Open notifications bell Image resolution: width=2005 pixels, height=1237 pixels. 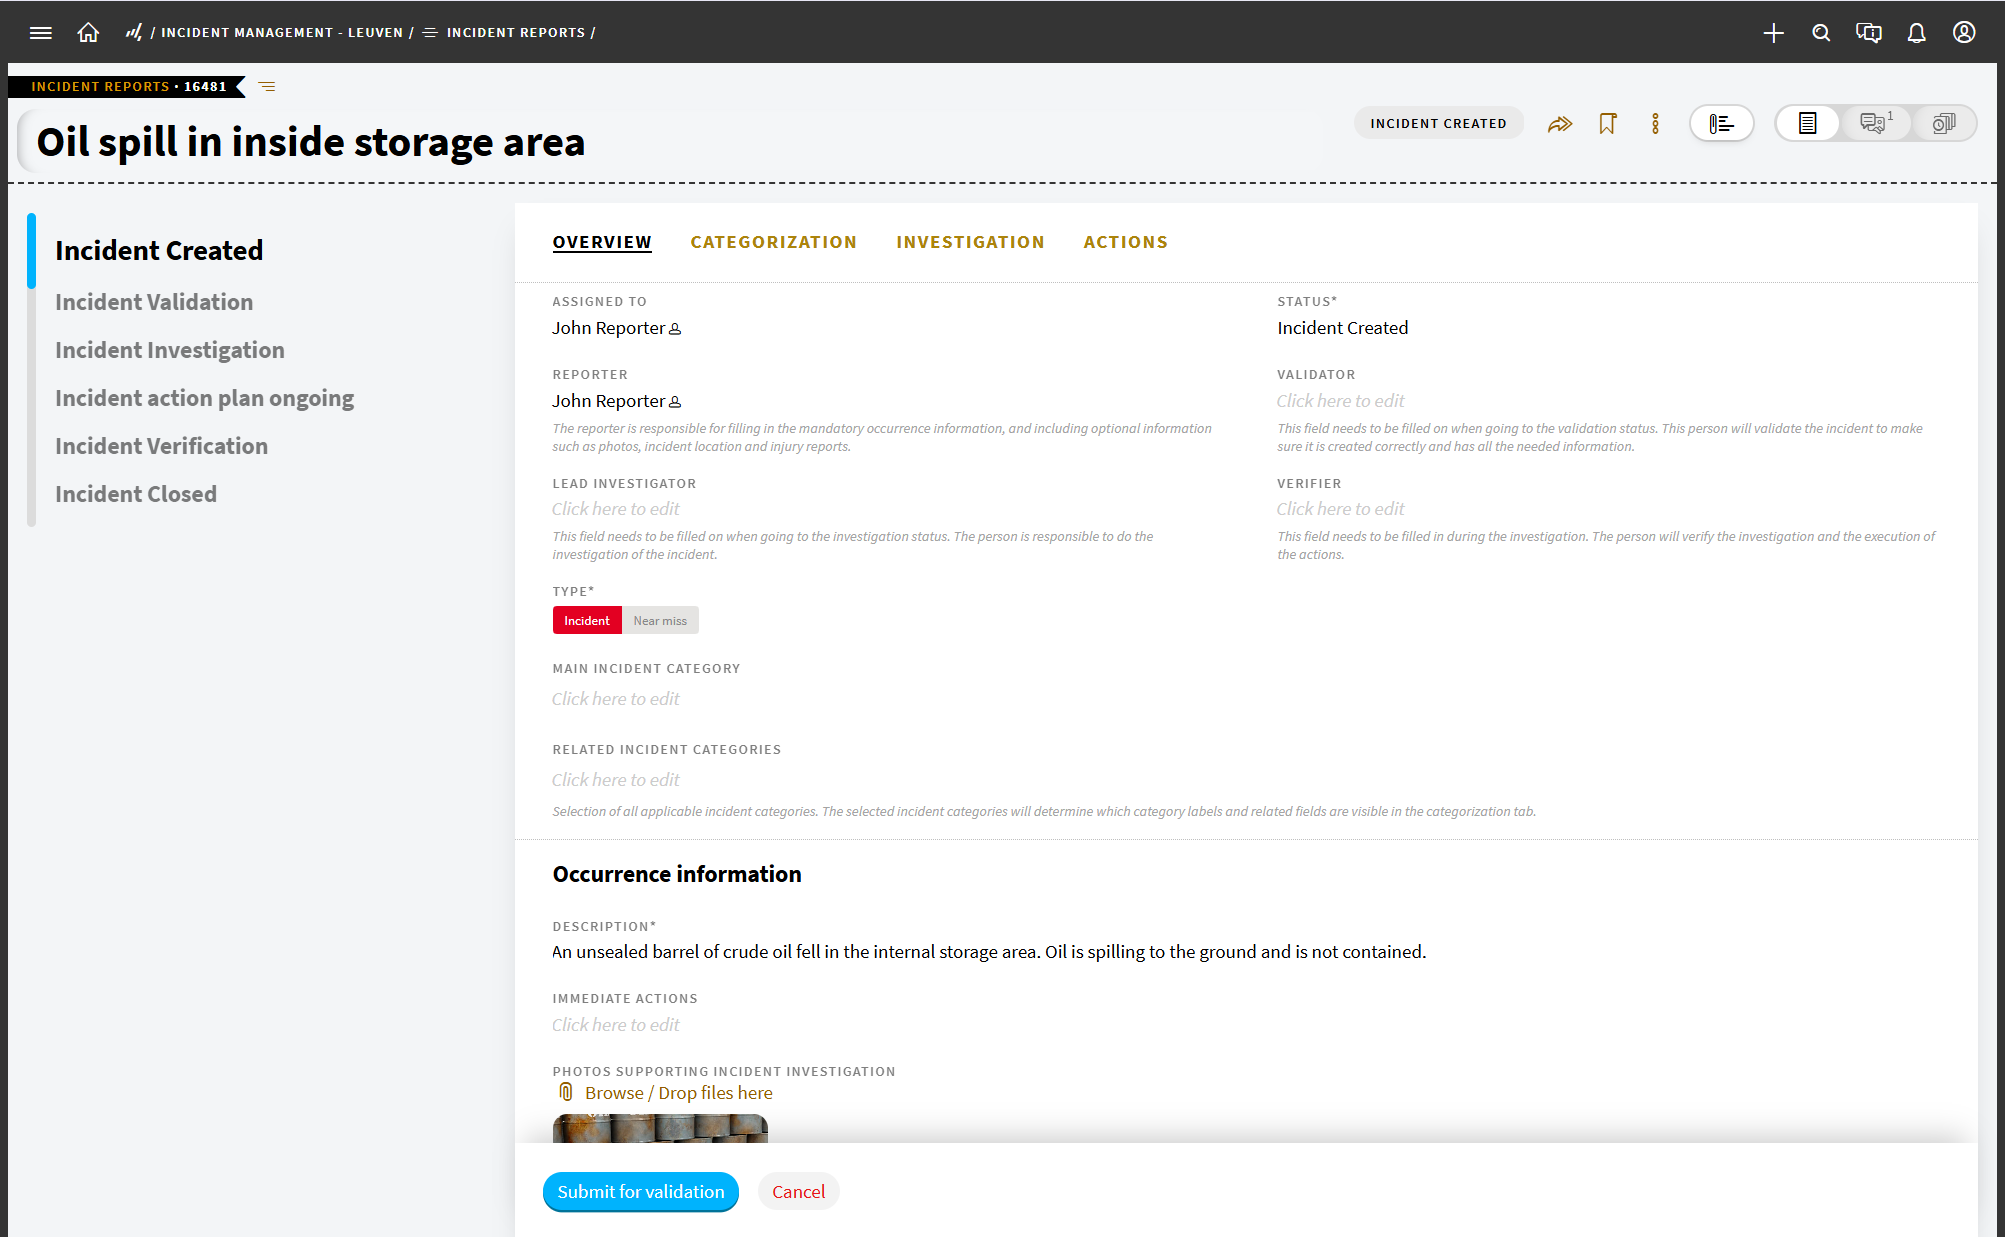(1916, 33)
